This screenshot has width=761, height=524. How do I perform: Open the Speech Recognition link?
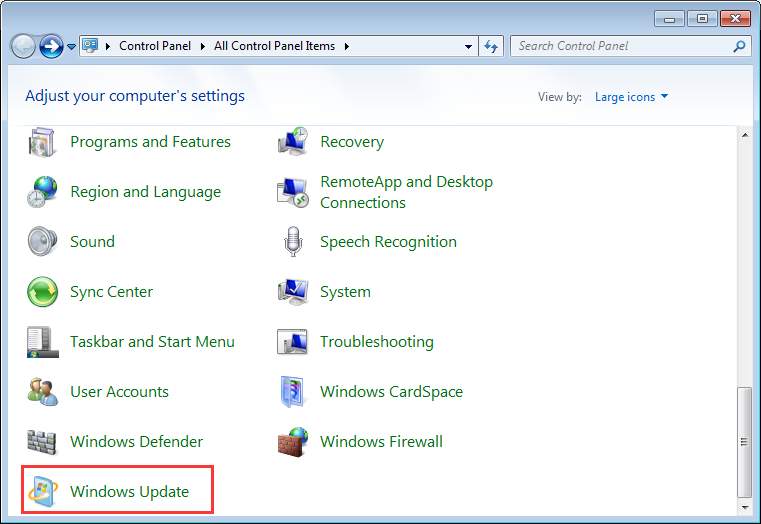[x=388, y=242]
